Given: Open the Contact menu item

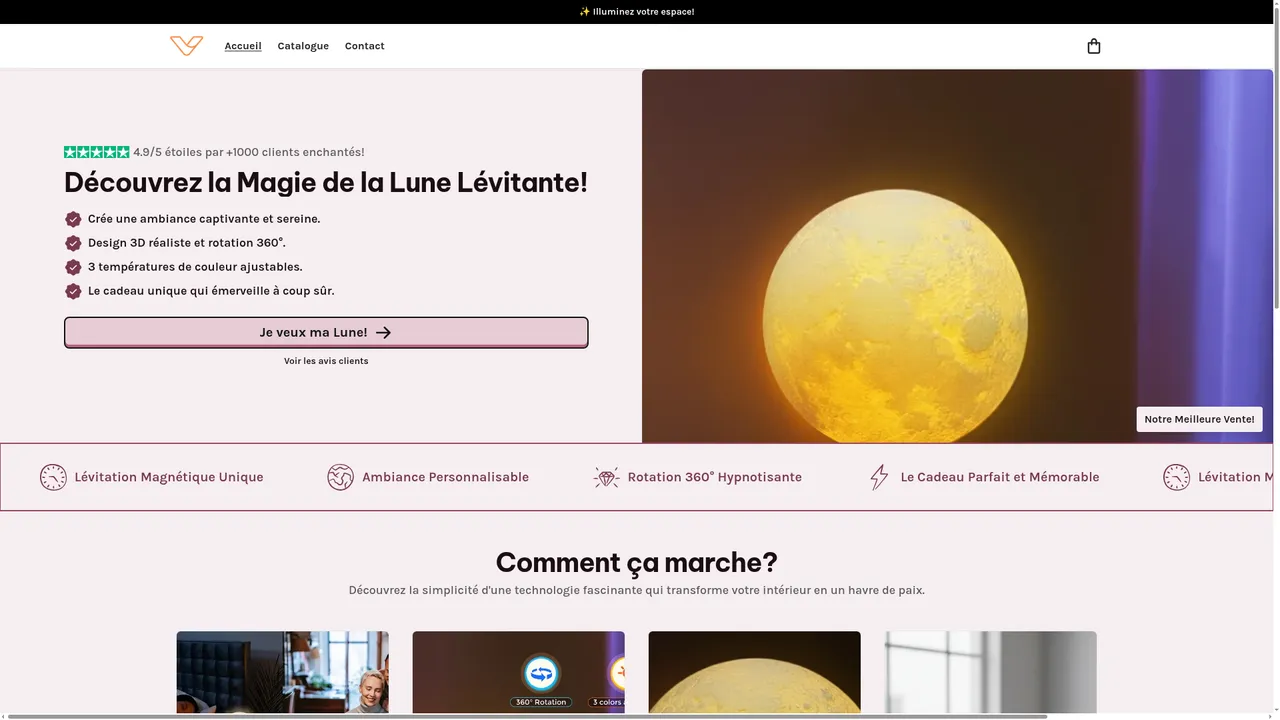Looking at the screenshot, I should tap(365, 46).
